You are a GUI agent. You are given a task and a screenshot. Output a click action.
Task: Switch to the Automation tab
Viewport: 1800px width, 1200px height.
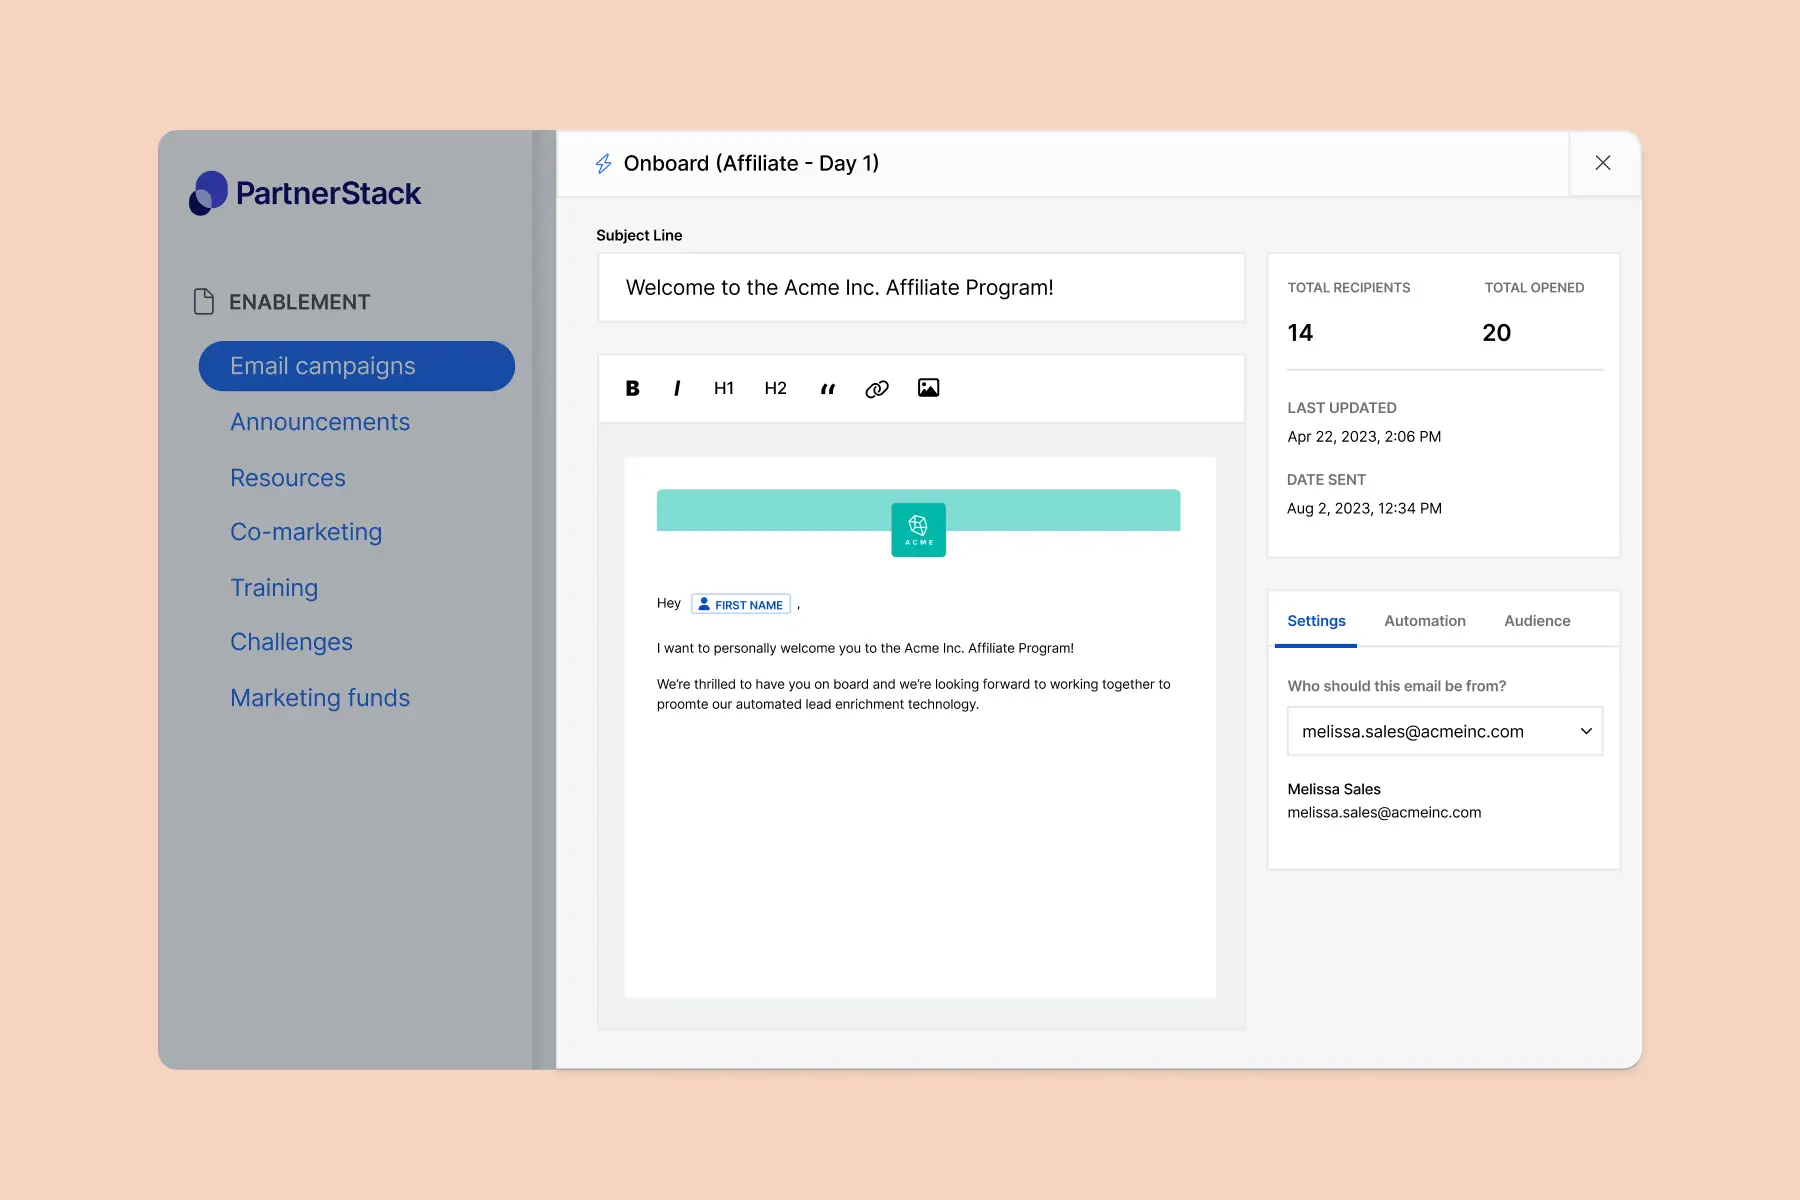pyautogui.click(x=1425, y=621)
